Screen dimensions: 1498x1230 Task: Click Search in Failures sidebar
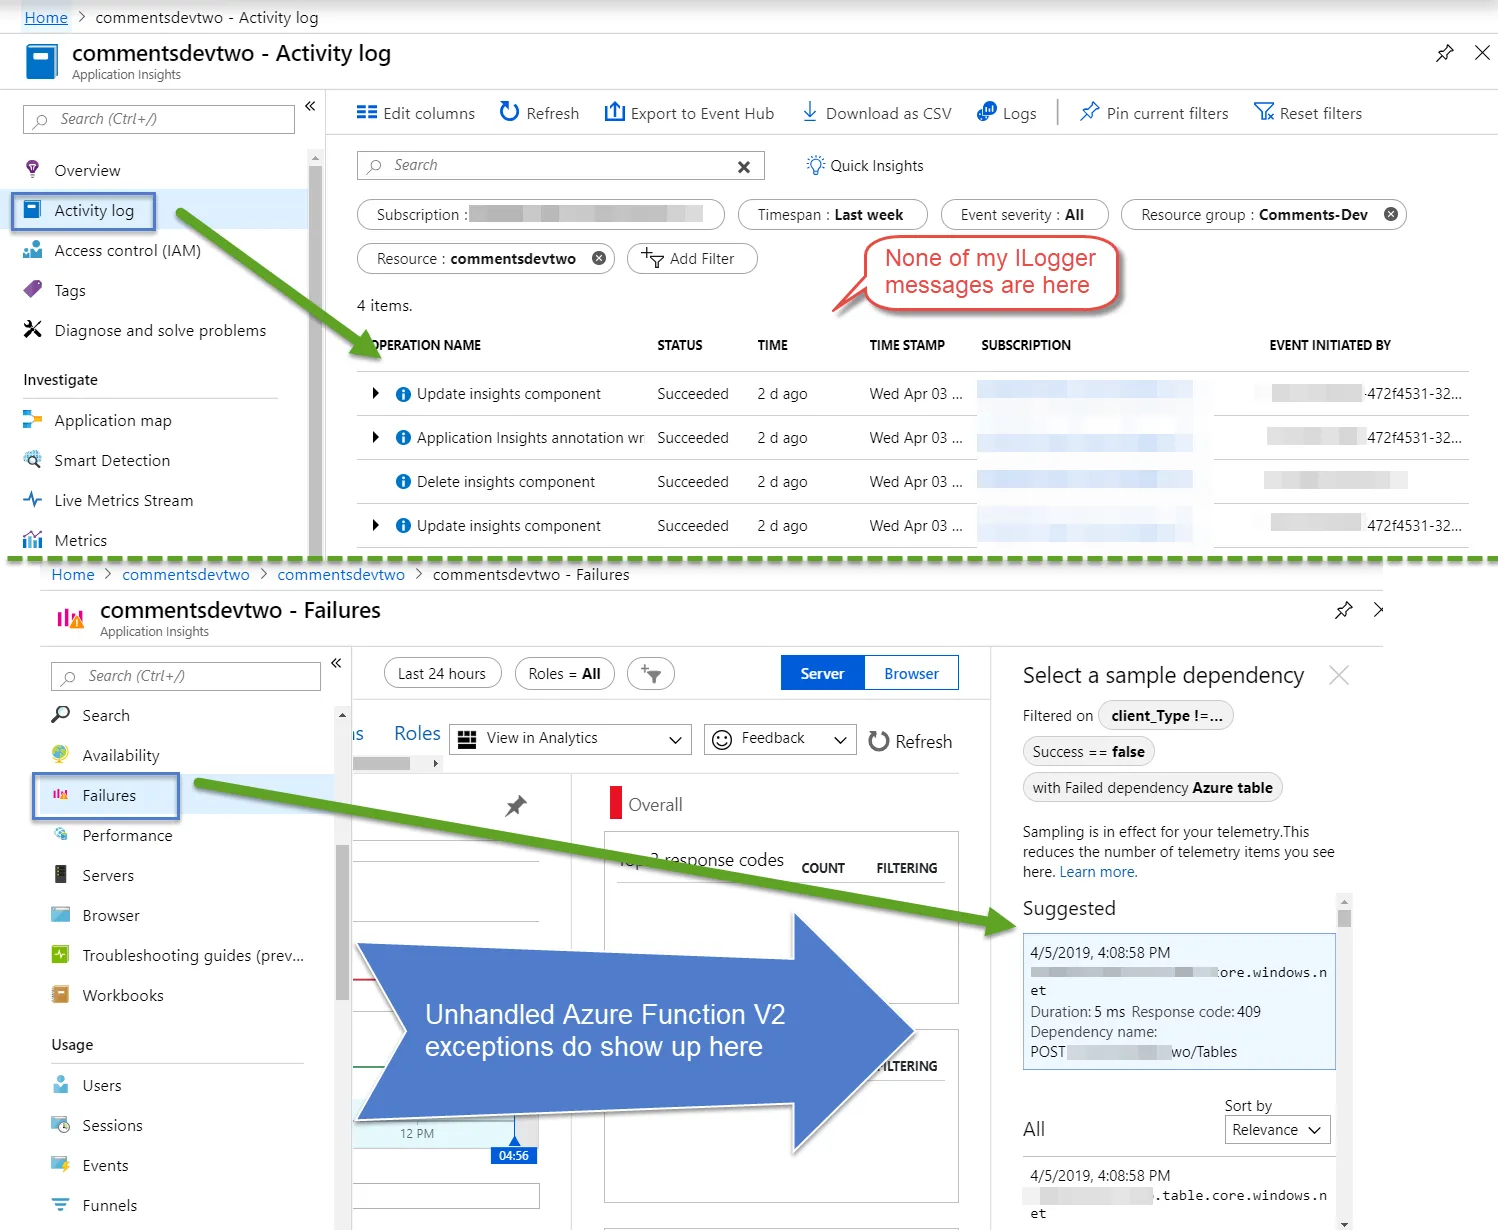coord(106,715)
